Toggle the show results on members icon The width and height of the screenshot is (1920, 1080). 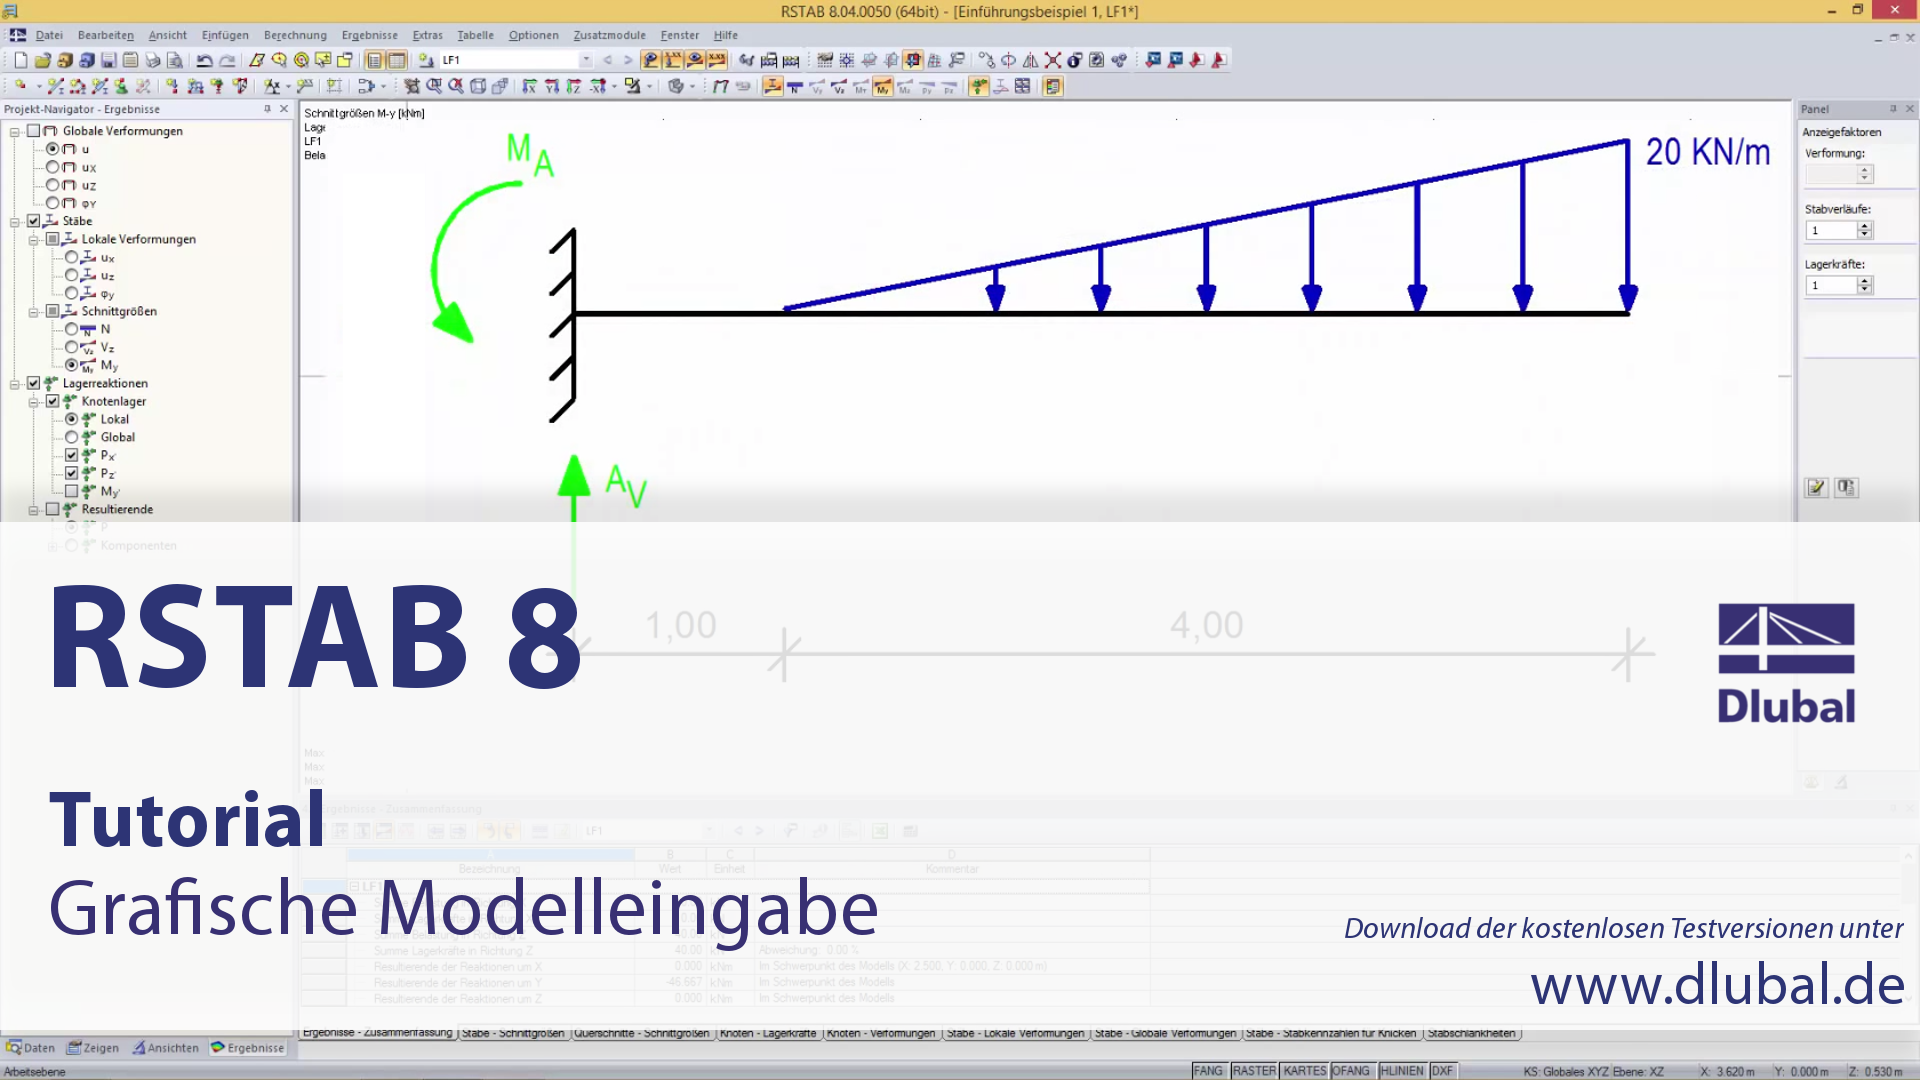pyautogui.click(x=773, y=87)
